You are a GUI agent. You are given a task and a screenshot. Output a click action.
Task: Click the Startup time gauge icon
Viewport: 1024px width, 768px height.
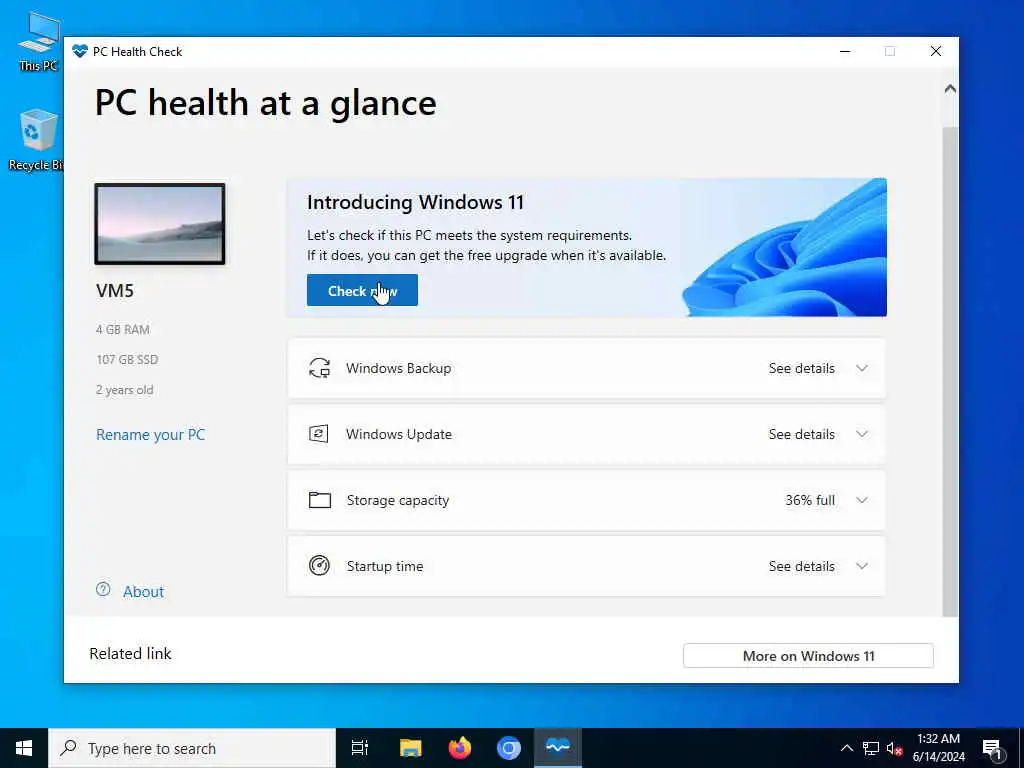tap(319, 566)
